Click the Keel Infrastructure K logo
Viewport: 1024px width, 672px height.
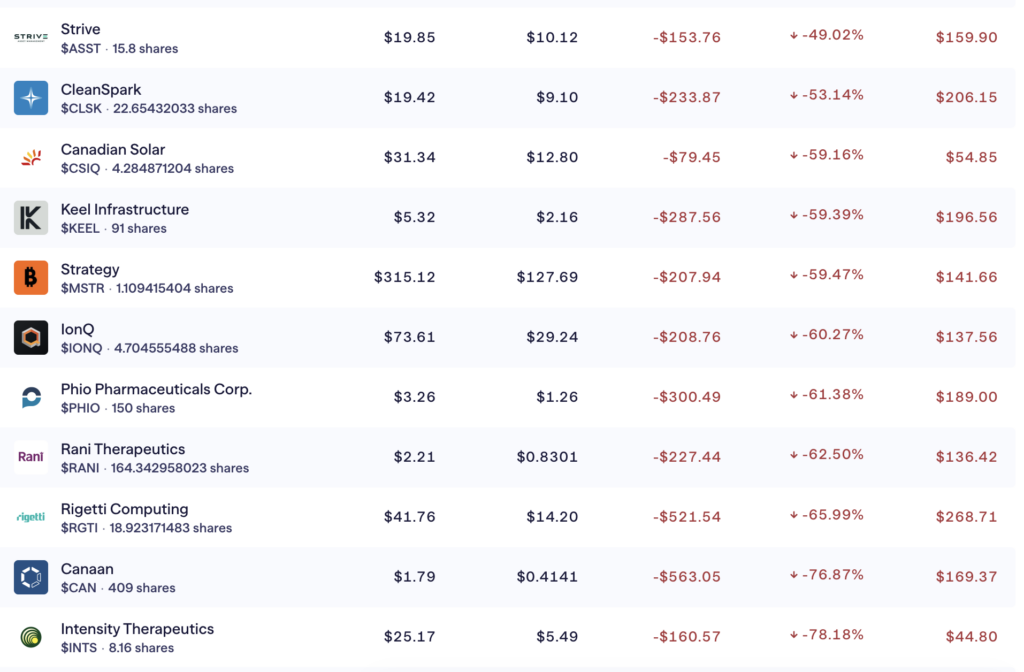coord(31,218)
